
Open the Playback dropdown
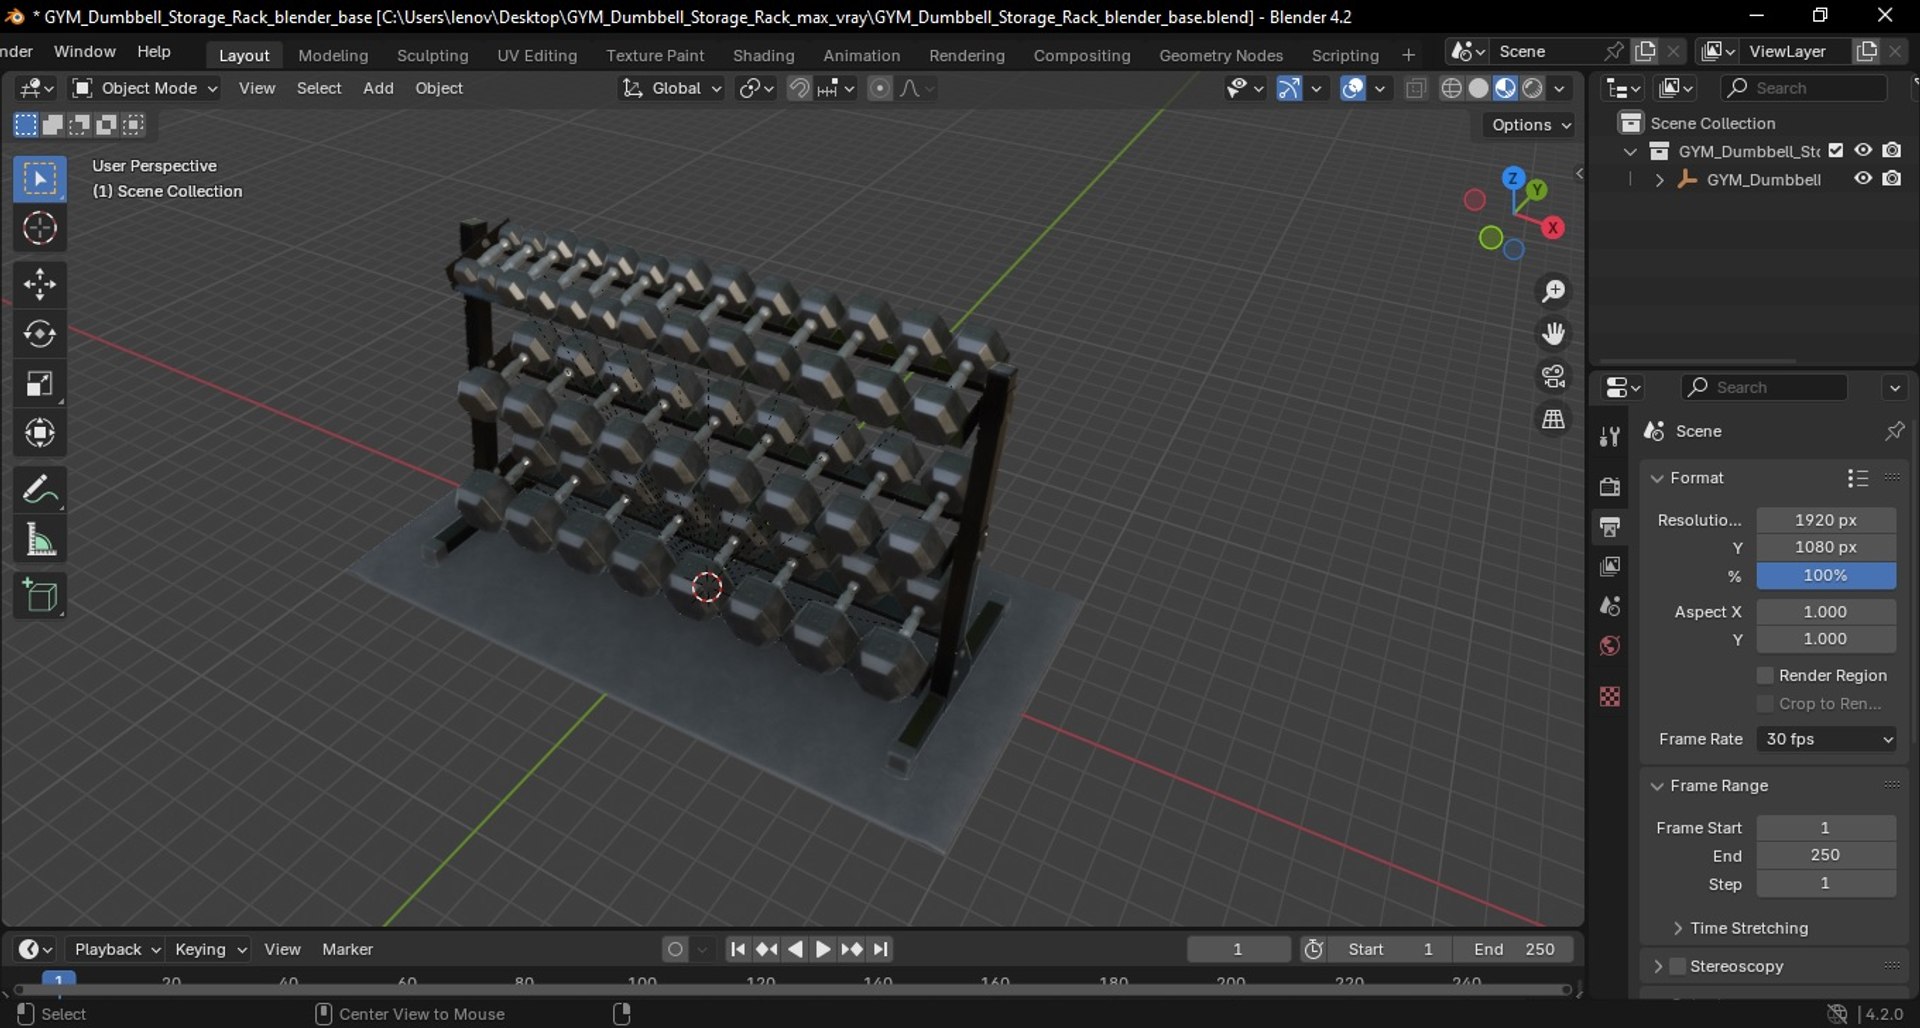point(116,949)
